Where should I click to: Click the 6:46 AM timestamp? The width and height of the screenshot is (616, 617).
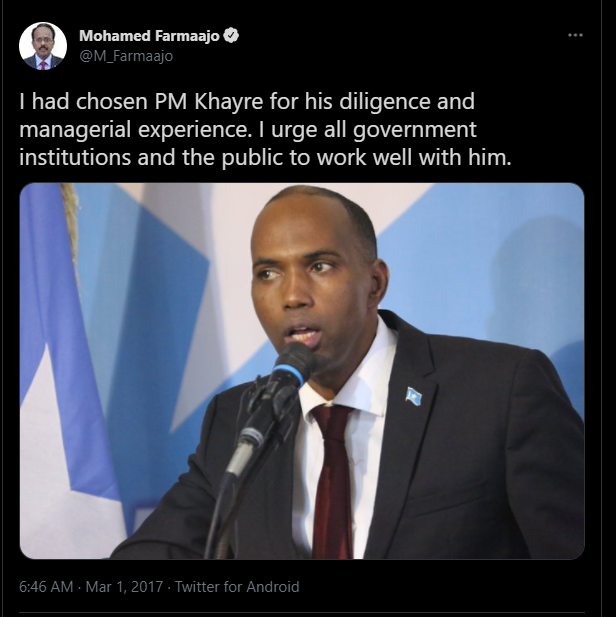[46, 587]
